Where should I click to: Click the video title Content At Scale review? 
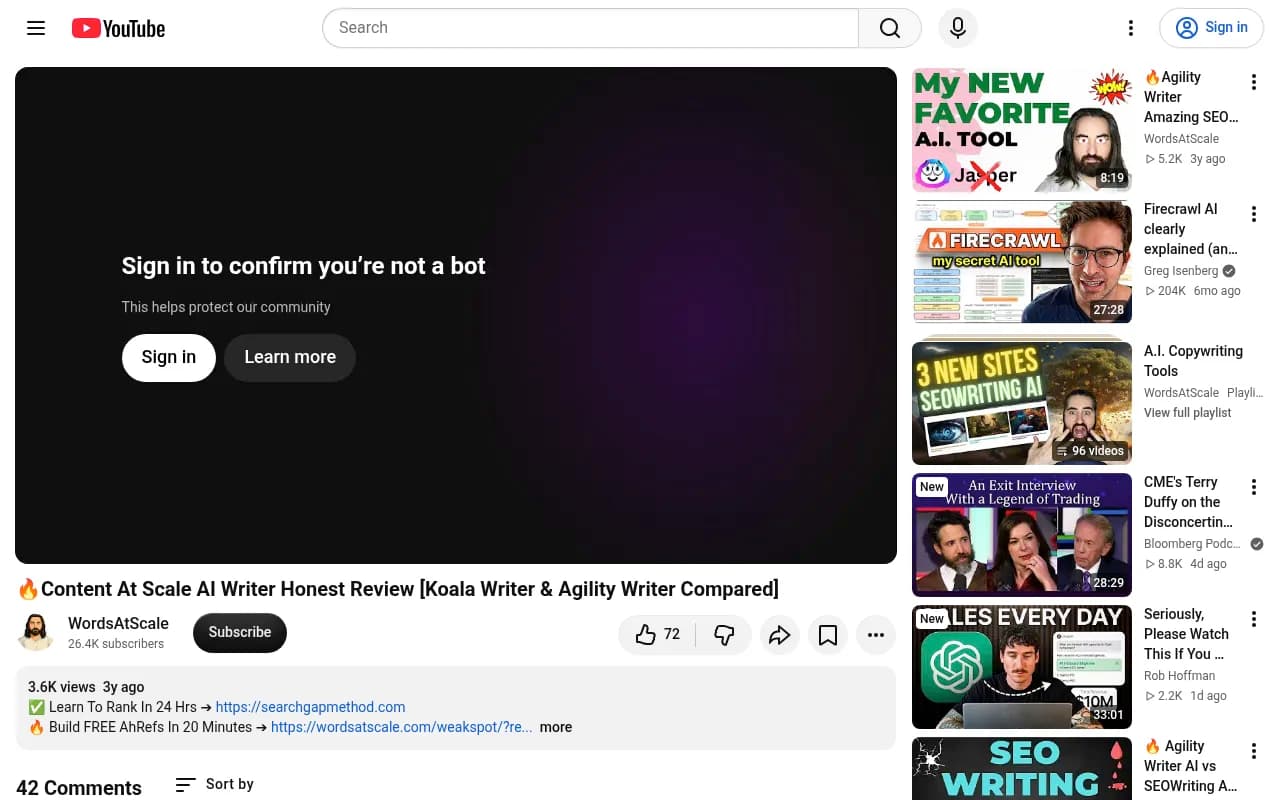click(398, 589)
